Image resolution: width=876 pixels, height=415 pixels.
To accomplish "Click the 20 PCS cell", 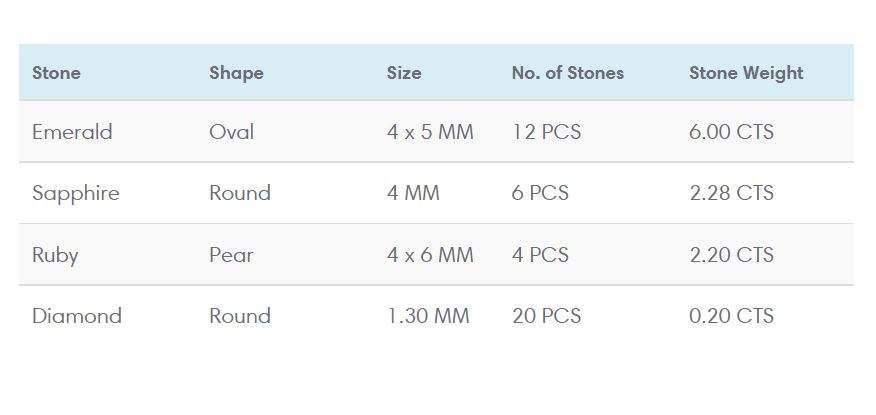I will (546, 316).
